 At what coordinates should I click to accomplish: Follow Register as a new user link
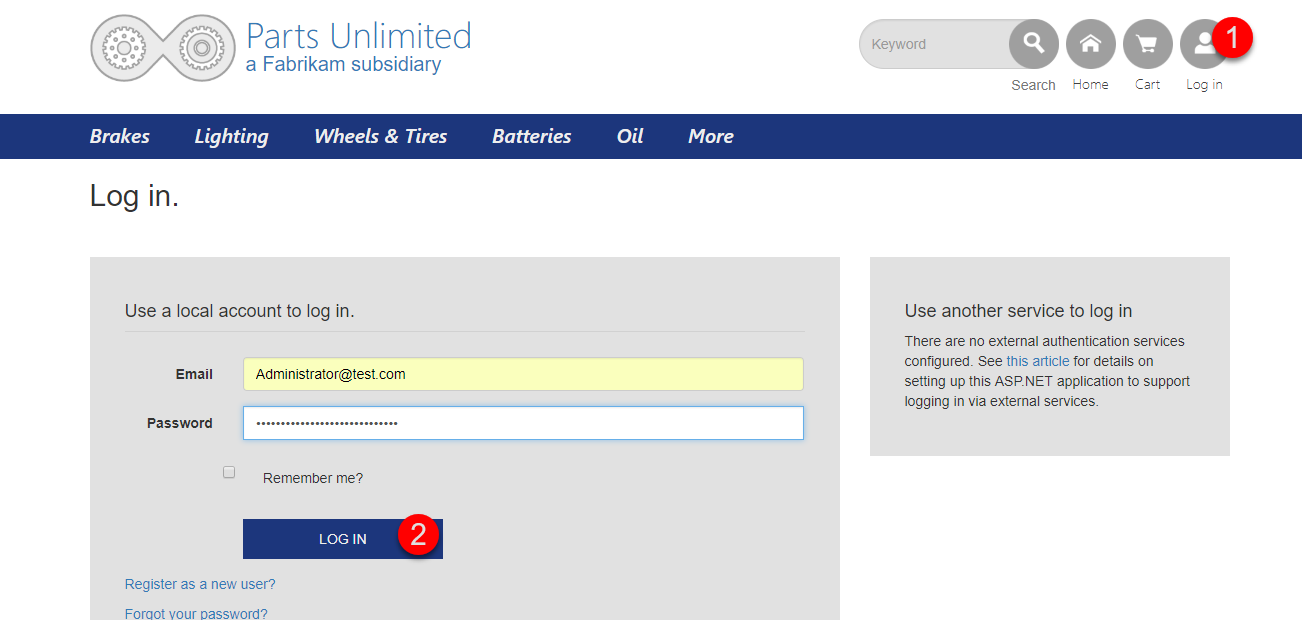coord(200,584)
